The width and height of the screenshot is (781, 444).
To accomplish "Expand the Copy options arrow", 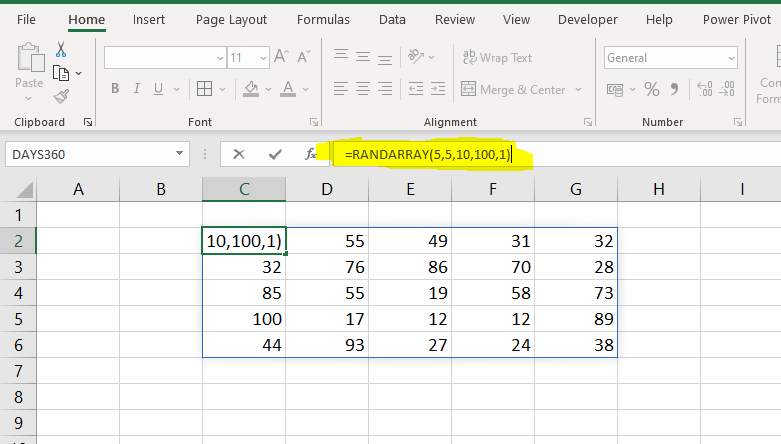I will [79, 74].
